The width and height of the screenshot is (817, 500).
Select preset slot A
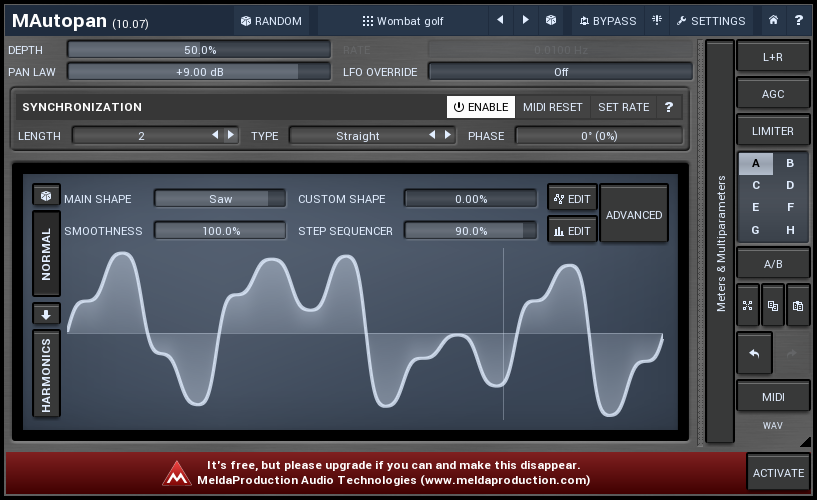pos(756,164)
